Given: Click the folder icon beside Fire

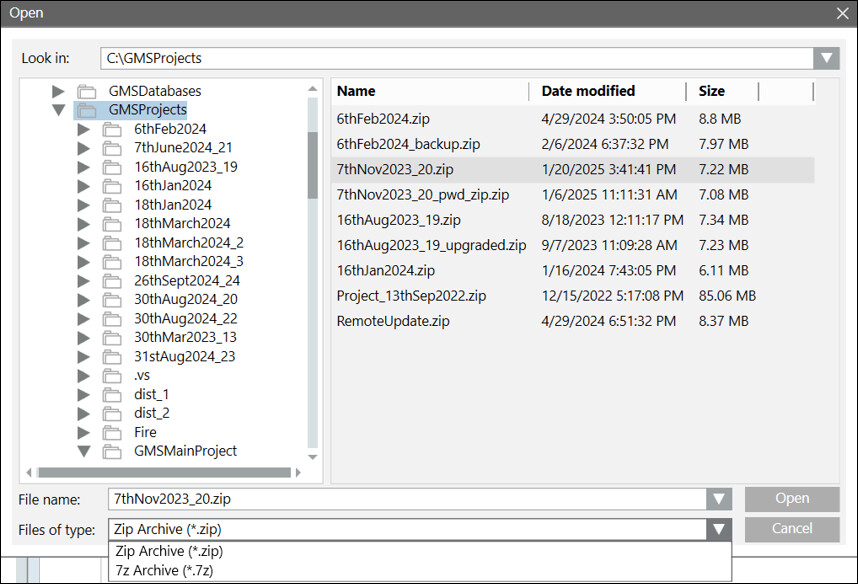Looking at the screenshot, I should click(111, 432).
